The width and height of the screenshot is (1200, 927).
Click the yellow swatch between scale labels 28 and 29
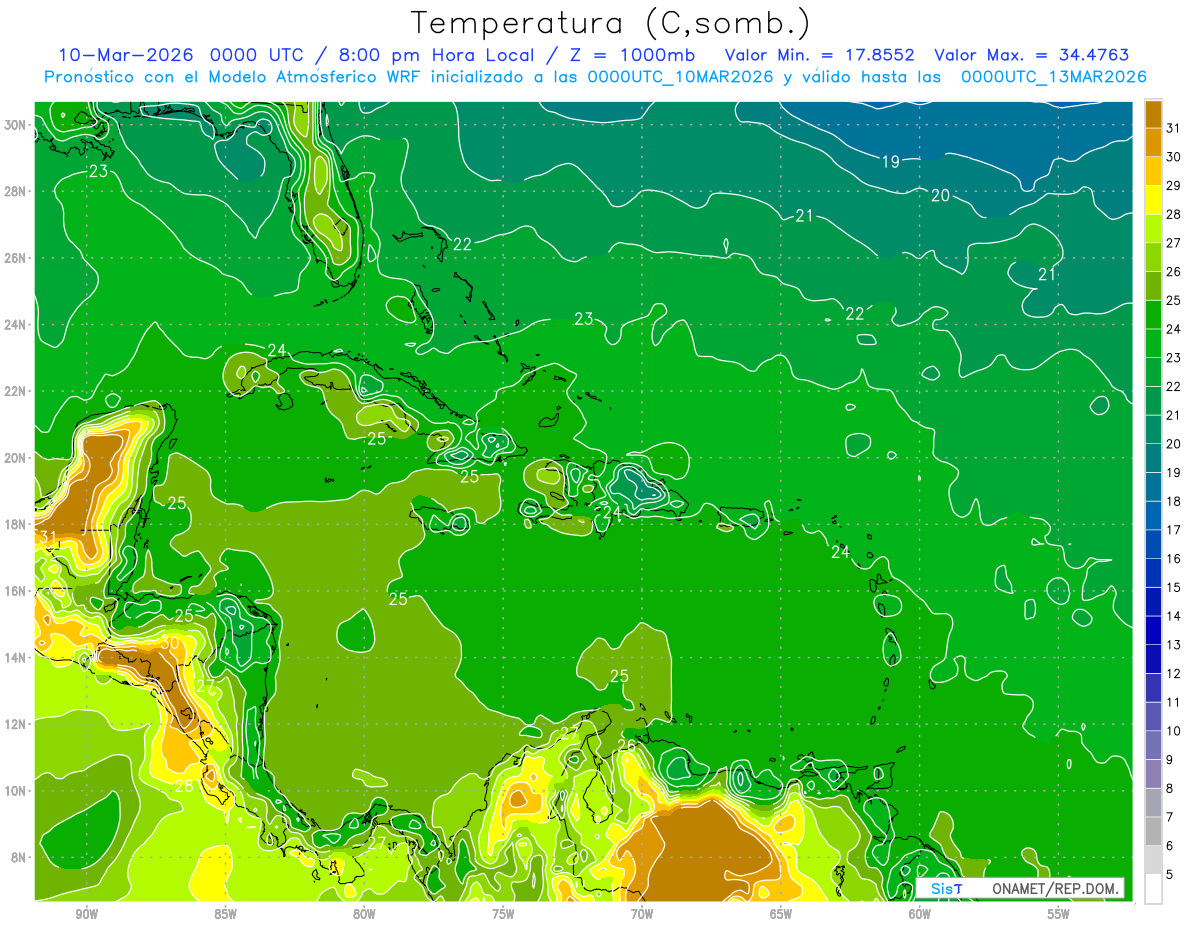pyautogui.click(x=1153, y=201)
